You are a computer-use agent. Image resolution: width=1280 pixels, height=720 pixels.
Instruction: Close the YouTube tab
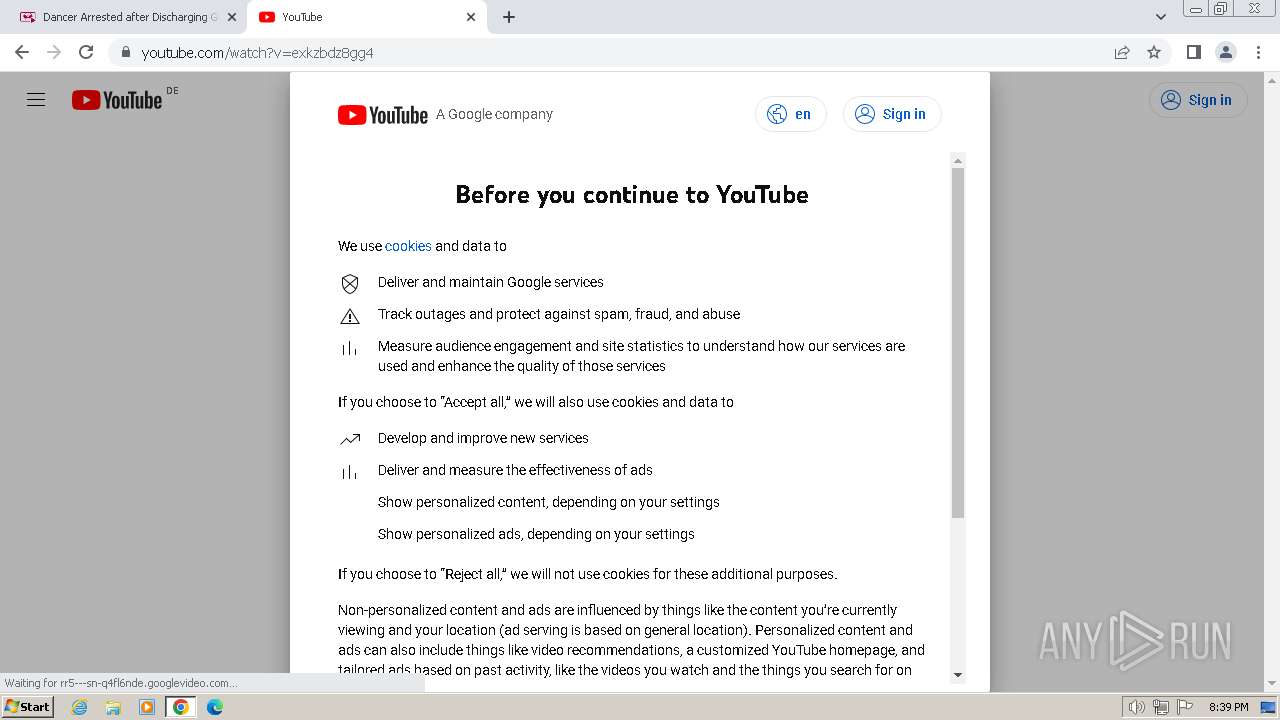[471, 17]
